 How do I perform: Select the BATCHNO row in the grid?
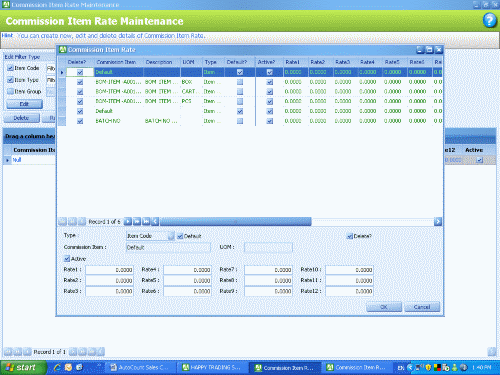coord(250,121)
